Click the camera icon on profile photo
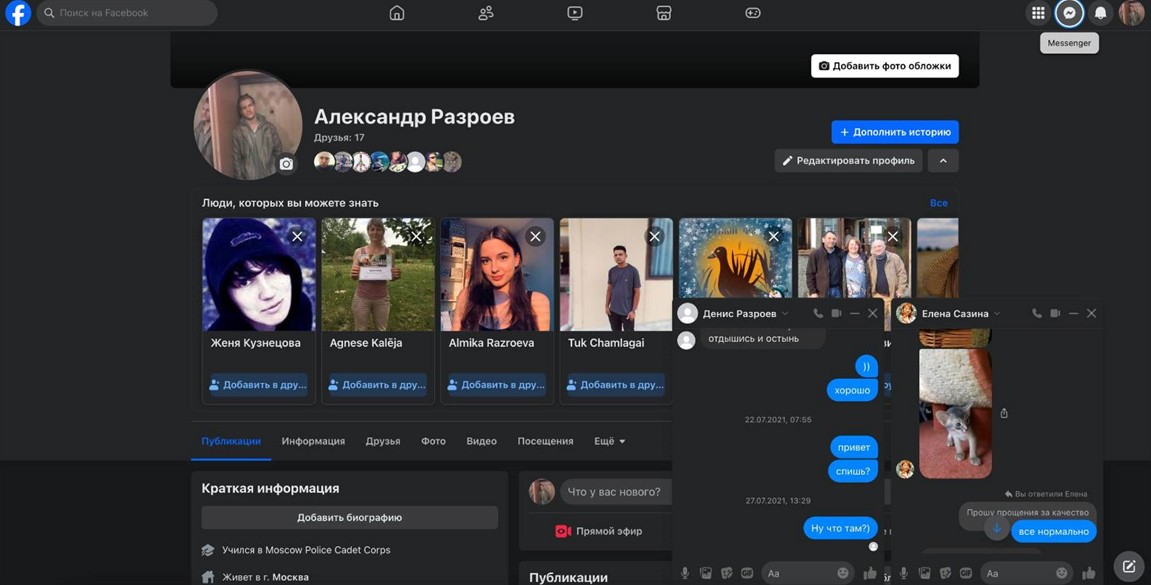 (x=286, y=164)
